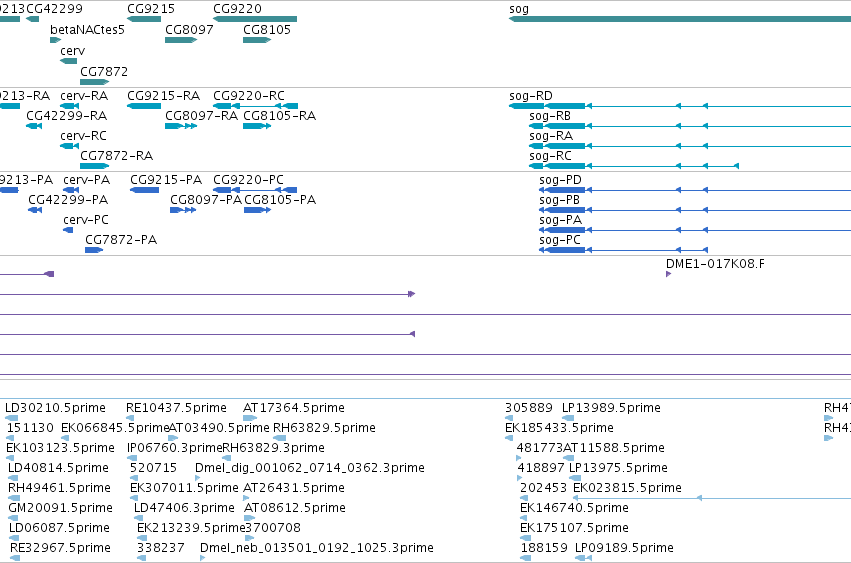Select the CG42299-PA protein glyph
The width and height of the screenshot is (851, 563).
[35, 210]
